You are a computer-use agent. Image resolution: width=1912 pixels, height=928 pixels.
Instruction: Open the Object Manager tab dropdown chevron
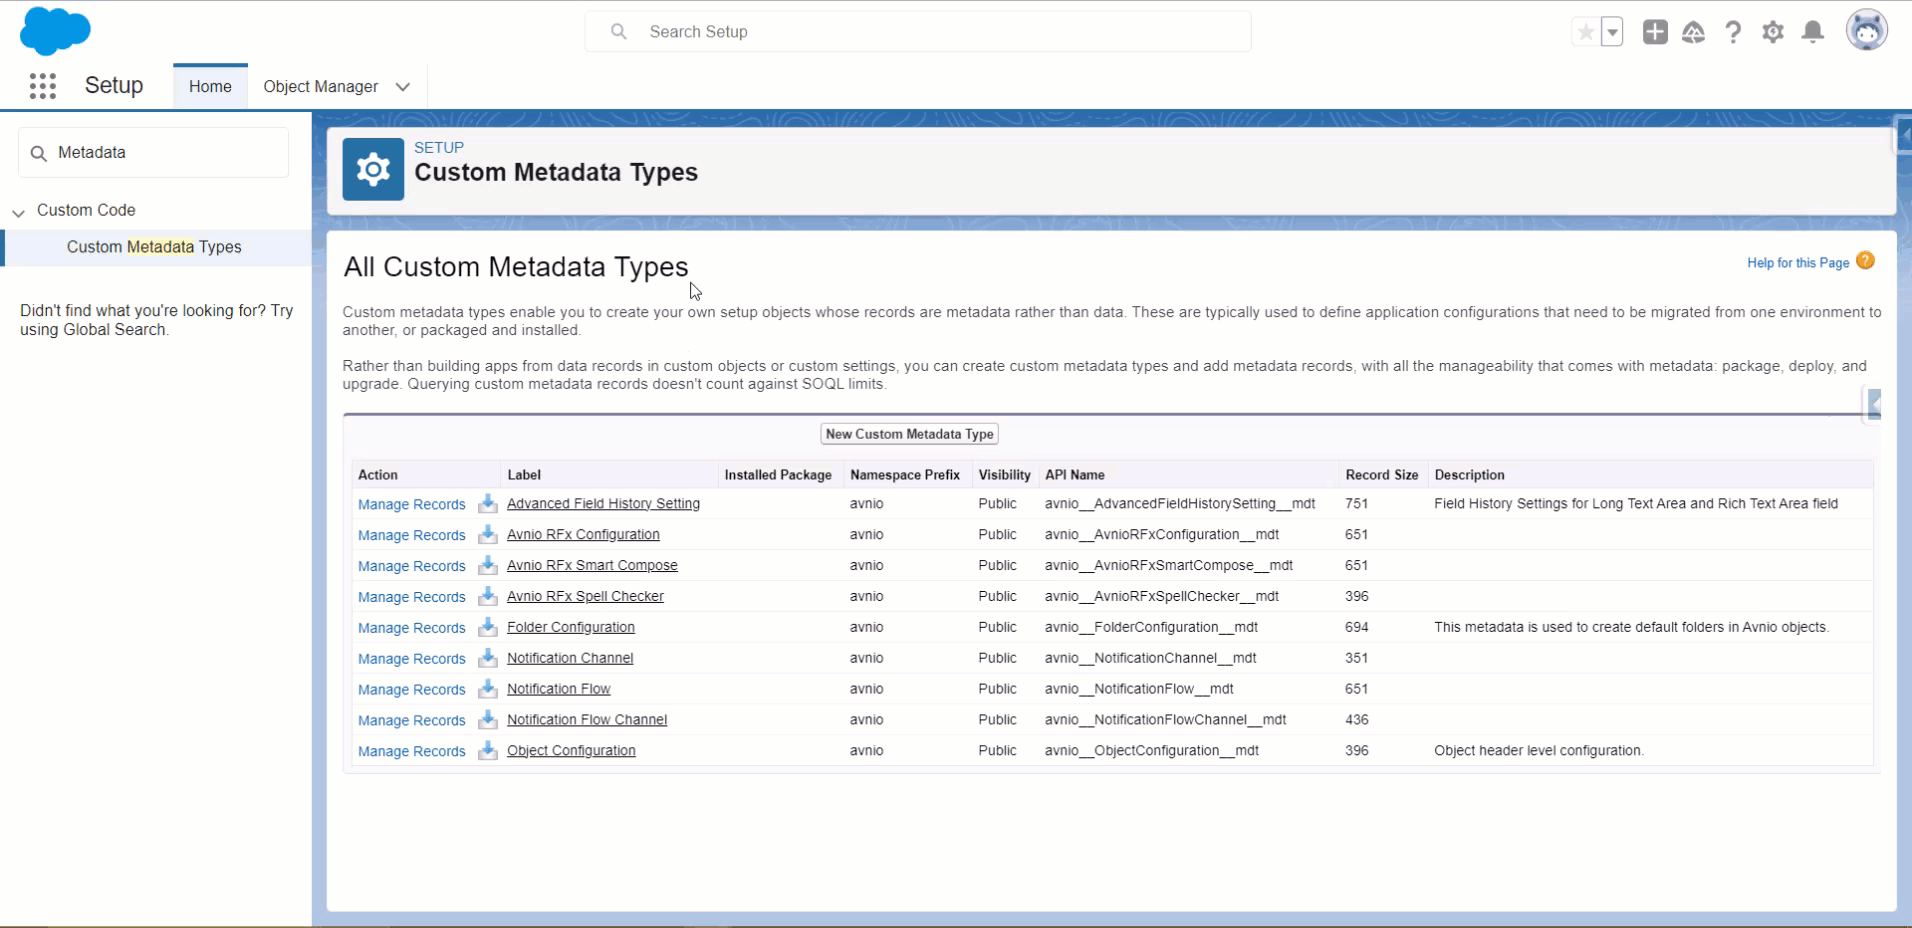click(403, 87)
